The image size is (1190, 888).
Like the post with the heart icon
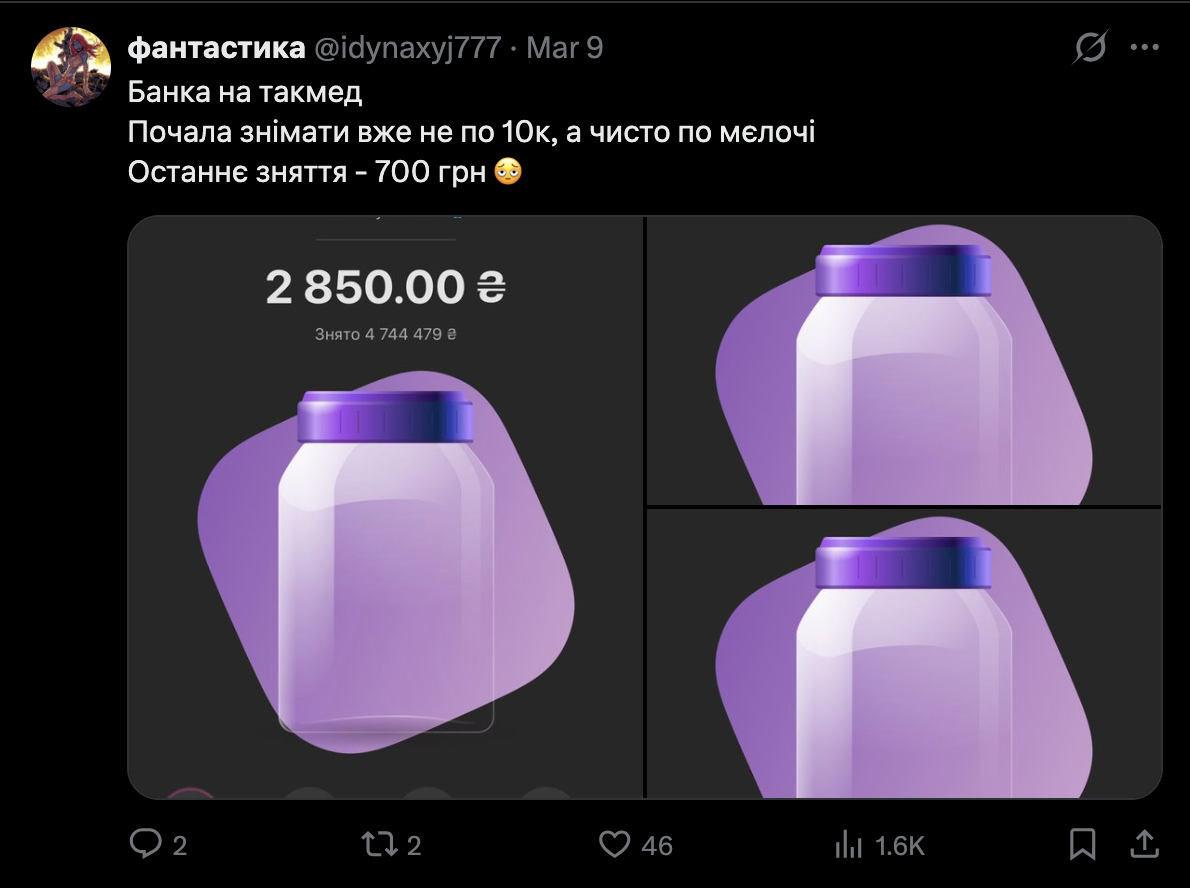[x=614, y=845]
